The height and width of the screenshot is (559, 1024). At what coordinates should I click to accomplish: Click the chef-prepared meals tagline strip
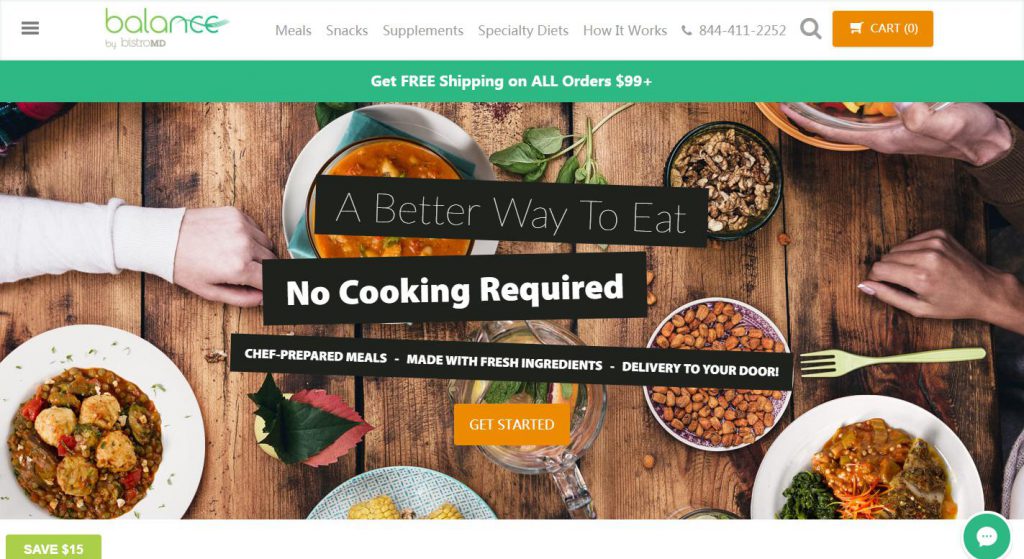pos(511,362)
